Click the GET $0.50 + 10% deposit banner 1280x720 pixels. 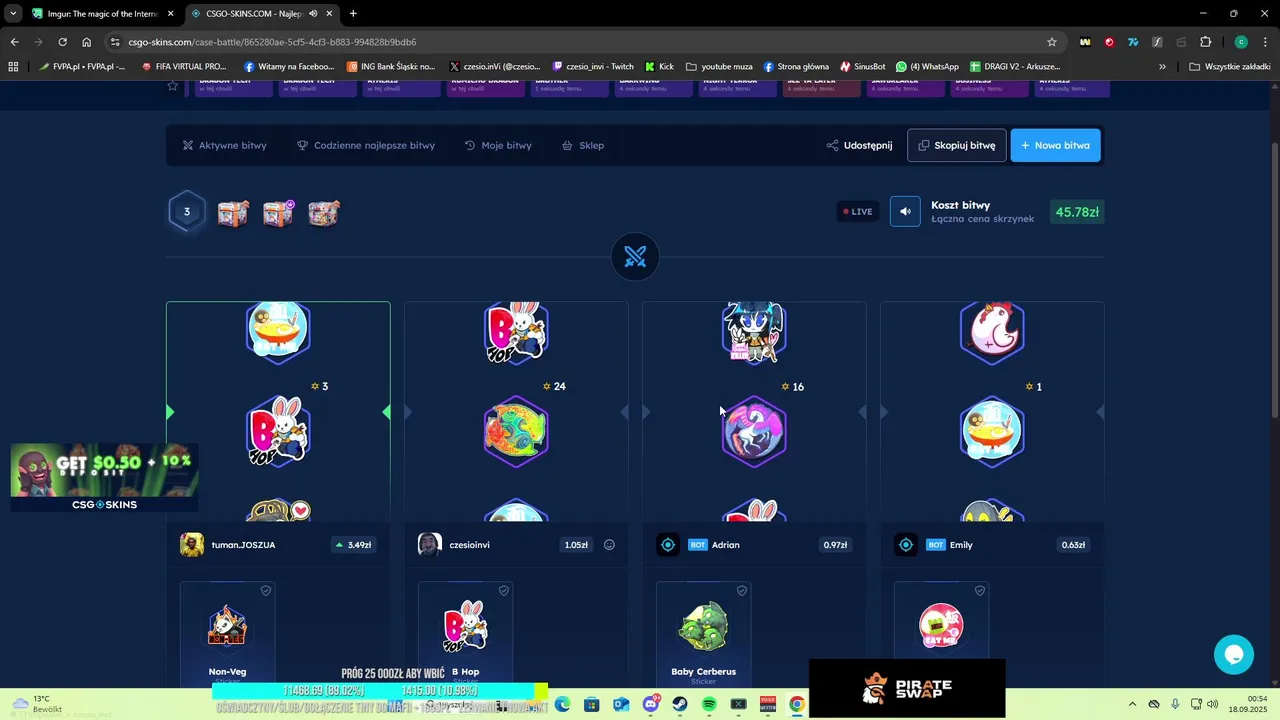tap(104, 477)
